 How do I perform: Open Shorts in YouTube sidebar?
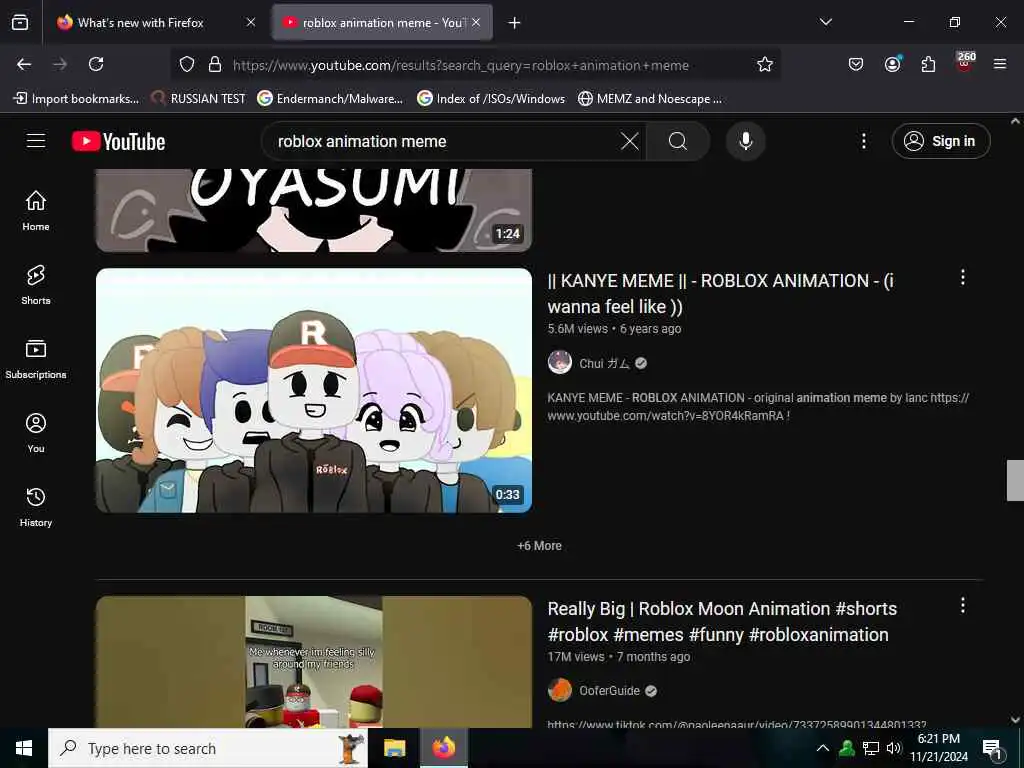(x=36, y=285)
